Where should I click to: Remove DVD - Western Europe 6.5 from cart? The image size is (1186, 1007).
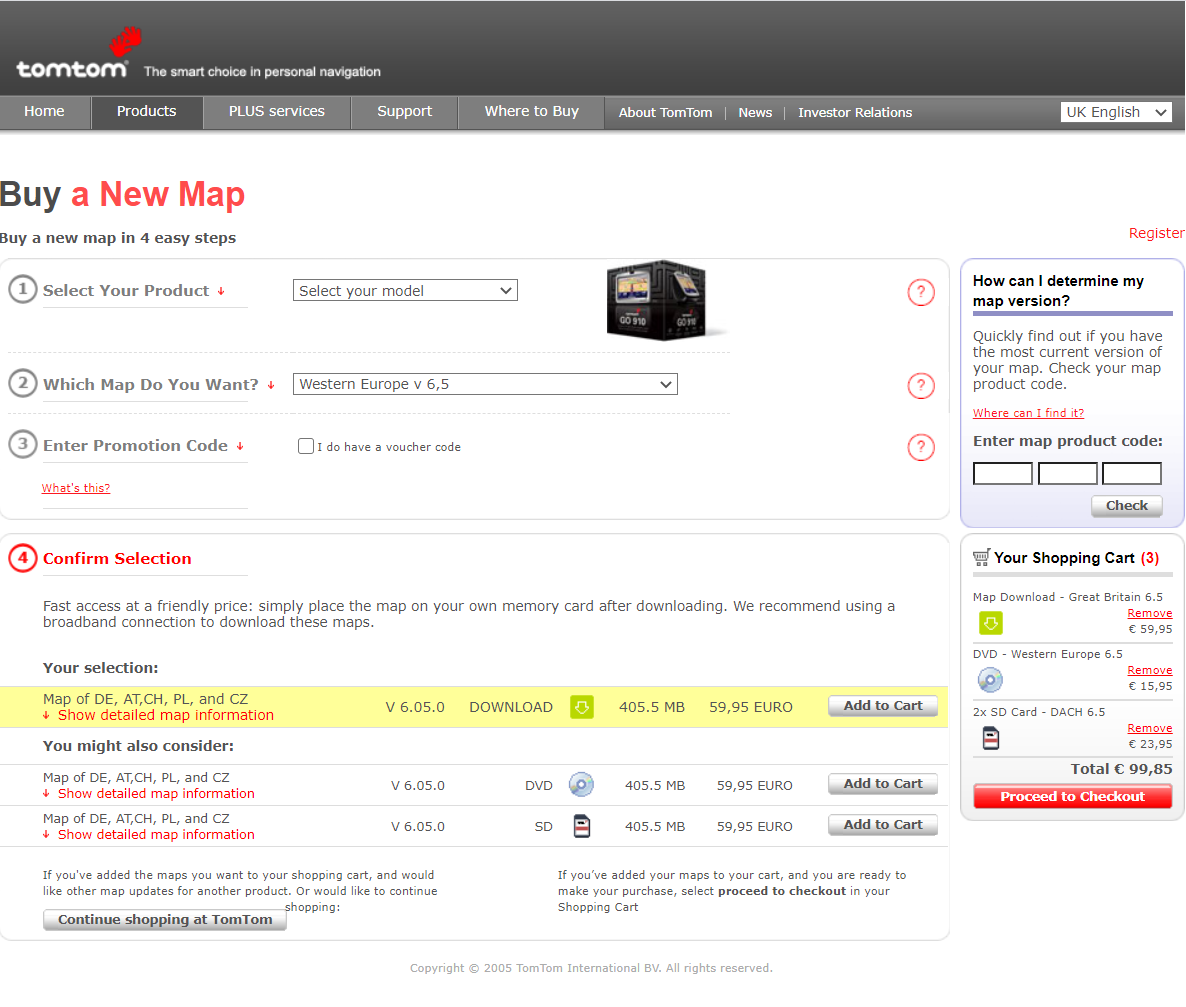click(x=1150, y=670)
